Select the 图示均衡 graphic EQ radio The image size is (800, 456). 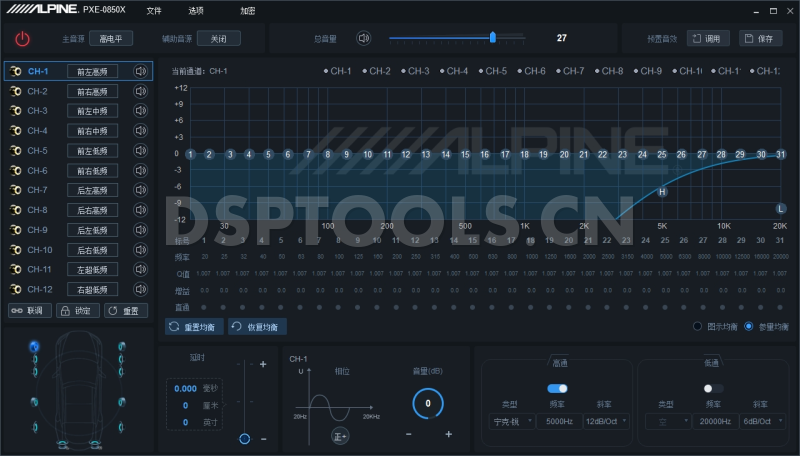tap(697, 326)
